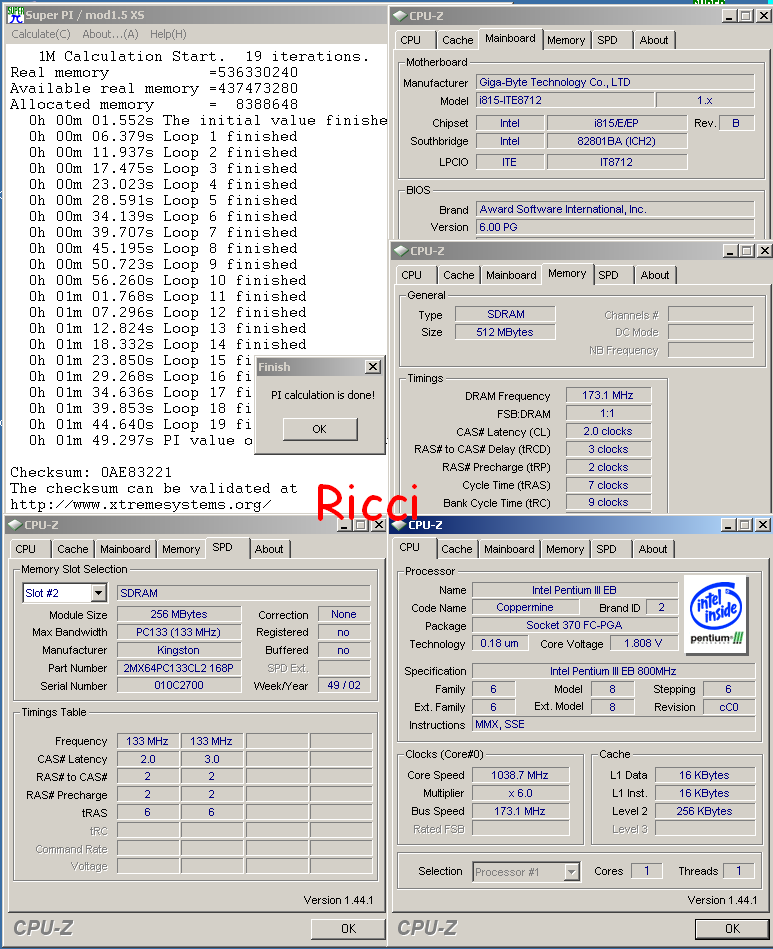This screenshot has width=773, height=949.
Task: Select Mainboard tab in Memory CPU-Z window
Action: pyautogui.click(x=511, y=275)
